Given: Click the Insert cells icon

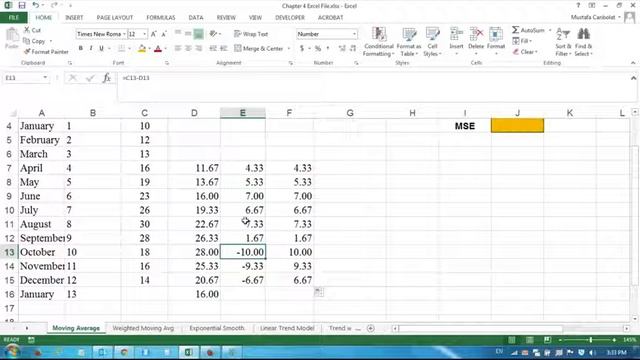Looking at the screenshot, I should click(x=456, y=34).
